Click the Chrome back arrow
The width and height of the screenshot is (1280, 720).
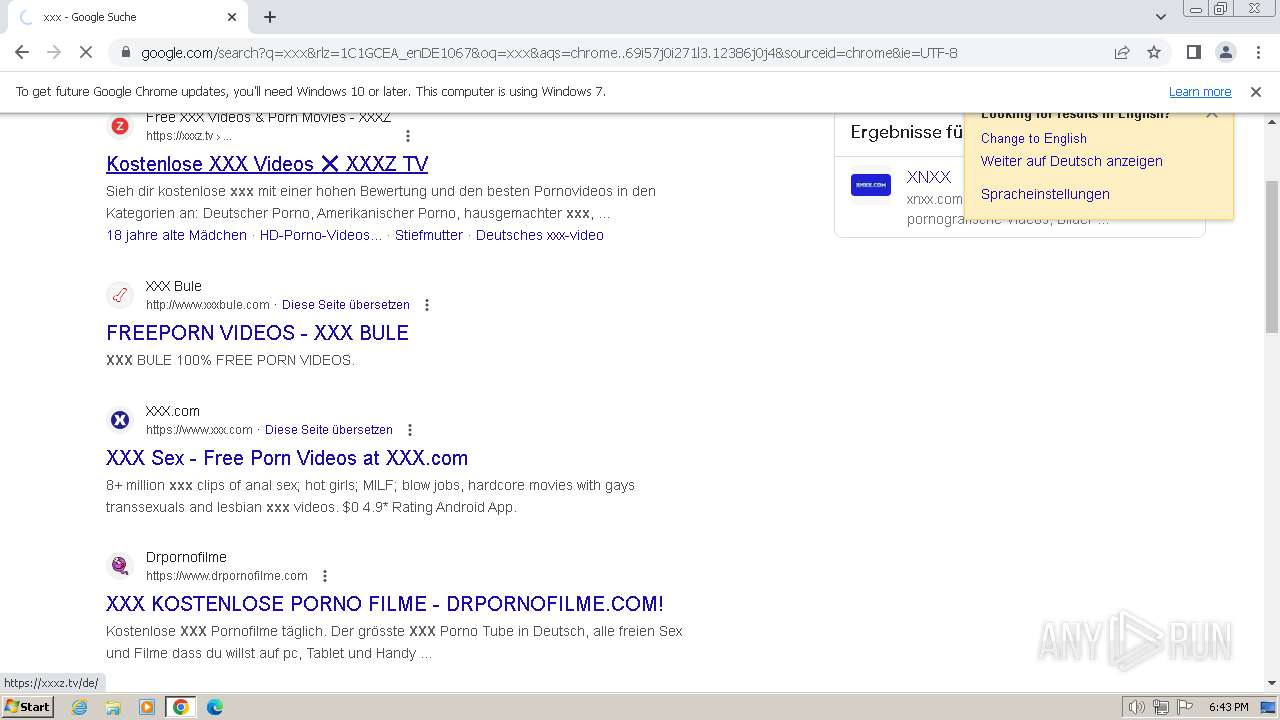tap(22, 52)
